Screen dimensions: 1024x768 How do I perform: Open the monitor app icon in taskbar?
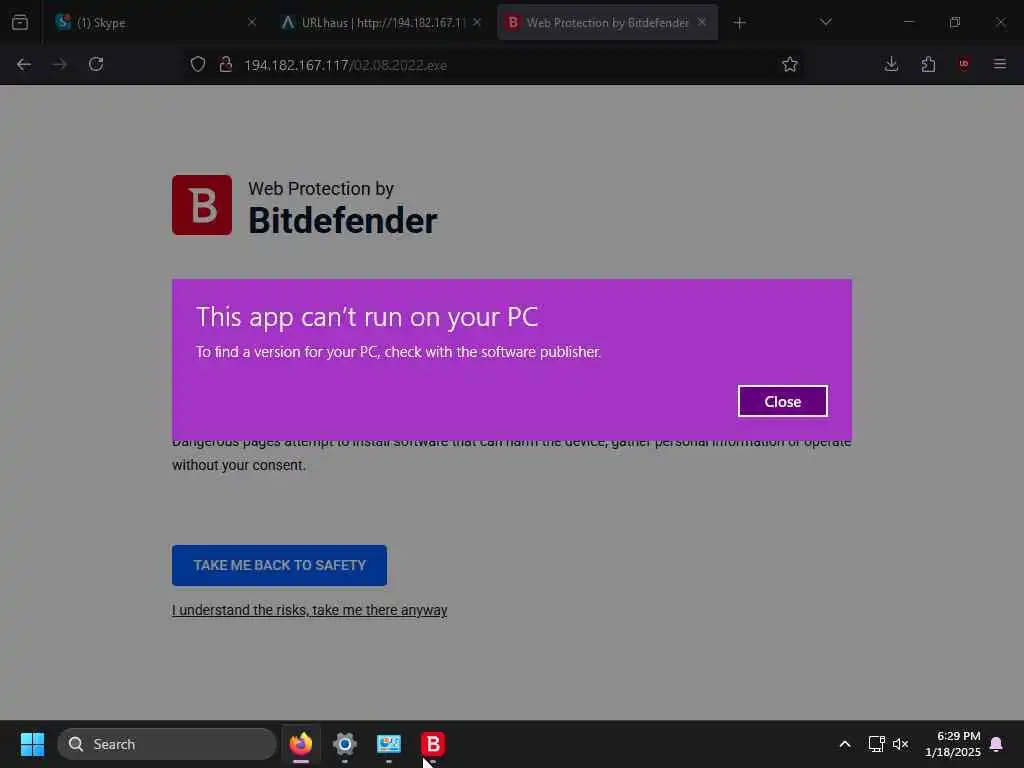pyautogui.click(x=389, y=744)
